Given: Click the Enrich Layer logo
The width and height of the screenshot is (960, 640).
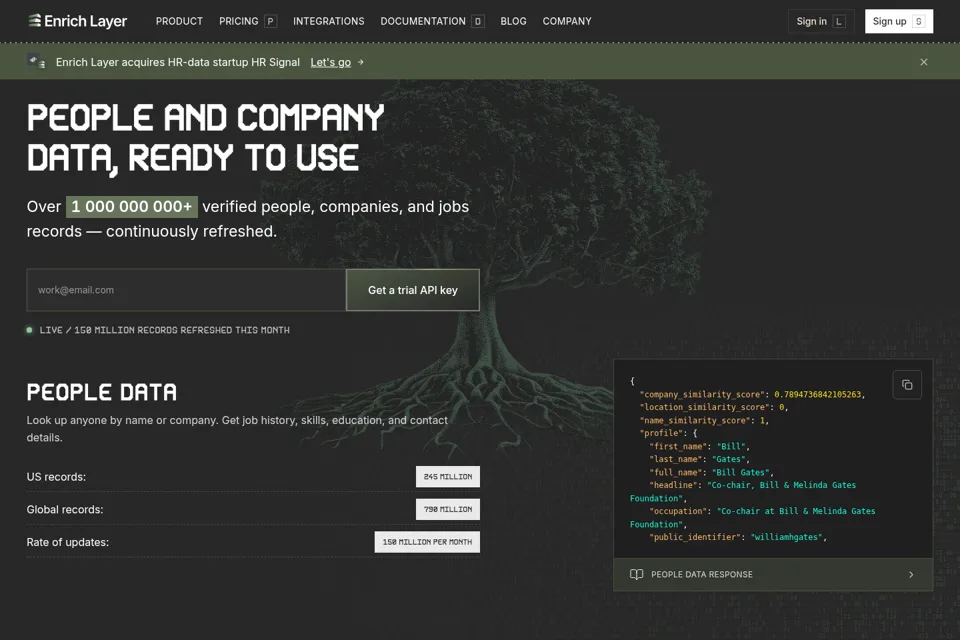Looking at the screenshot, I should 77,21.
